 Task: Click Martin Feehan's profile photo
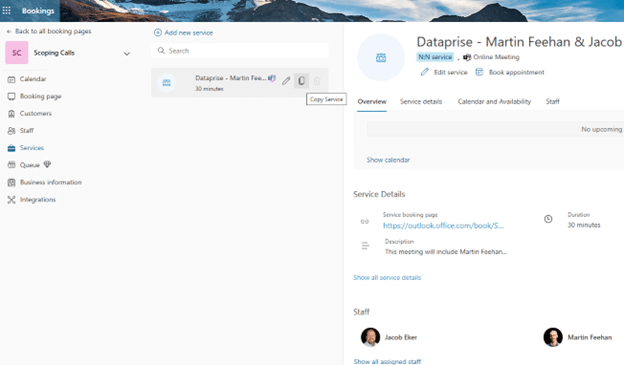[x=553, y=337]
